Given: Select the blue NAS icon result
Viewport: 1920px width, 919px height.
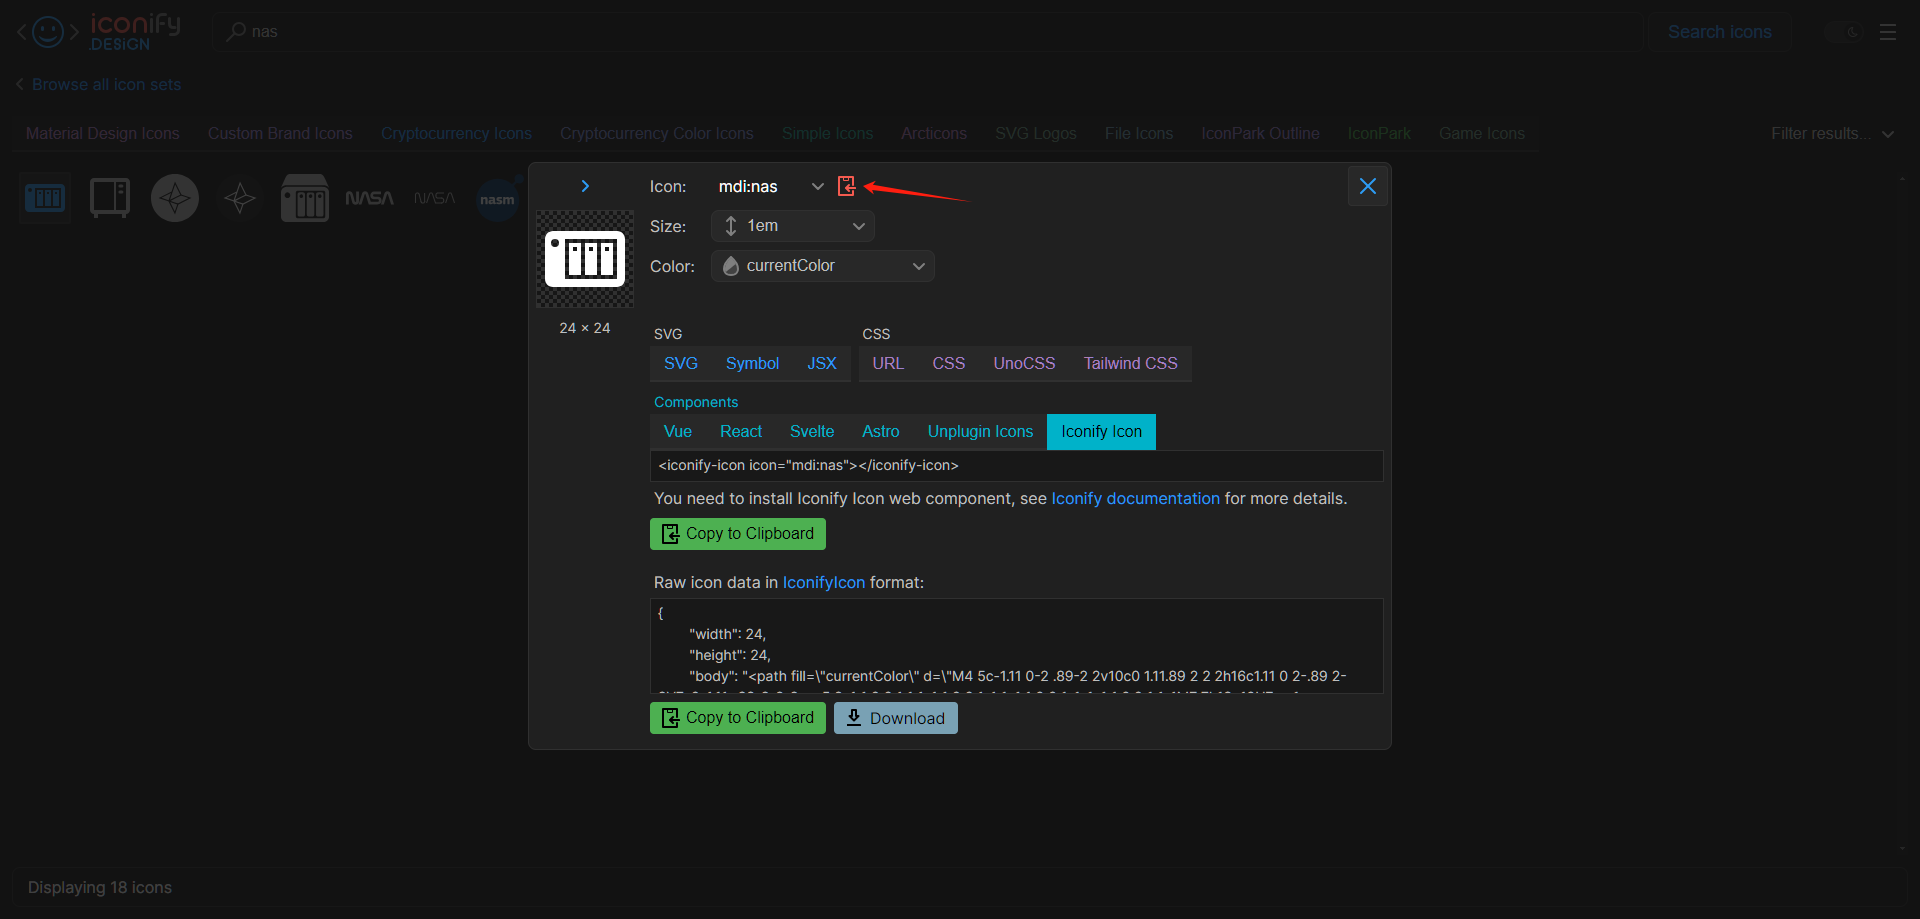Looking at the screenshot, I should (45, 198).
